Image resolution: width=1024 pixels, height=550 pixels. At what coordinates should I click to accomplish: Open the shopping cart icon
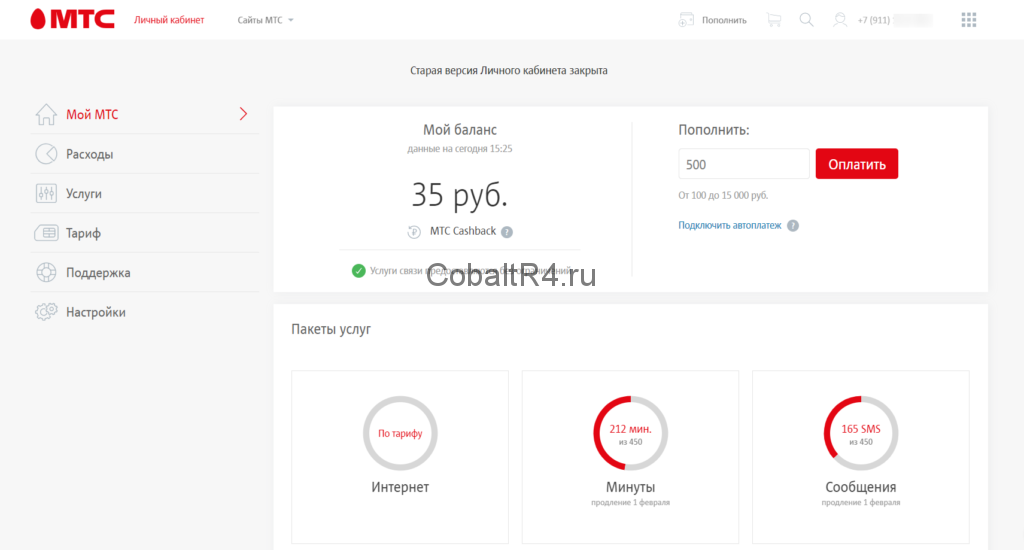tap(773, 20)
